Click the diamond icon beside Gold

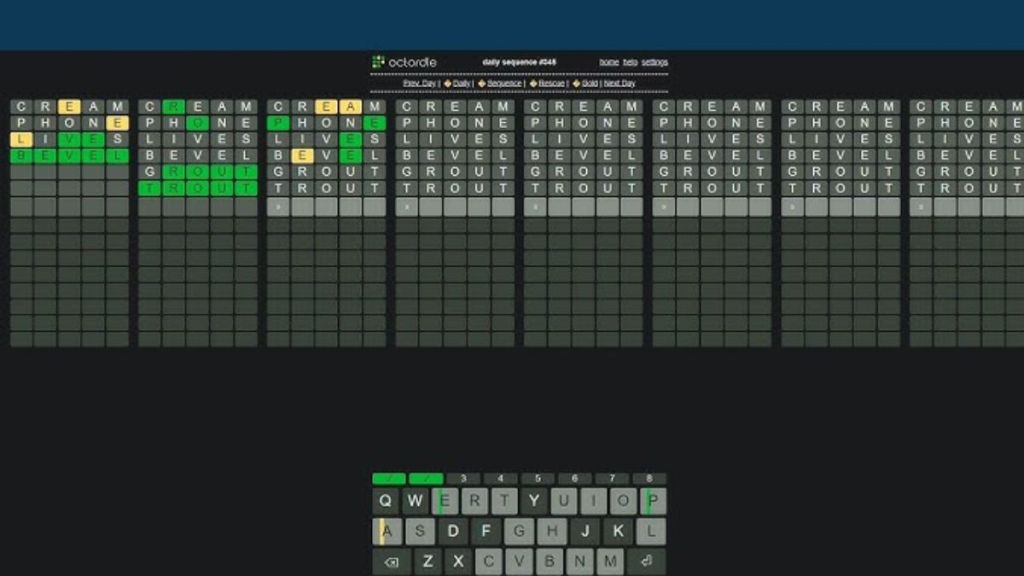576,83
